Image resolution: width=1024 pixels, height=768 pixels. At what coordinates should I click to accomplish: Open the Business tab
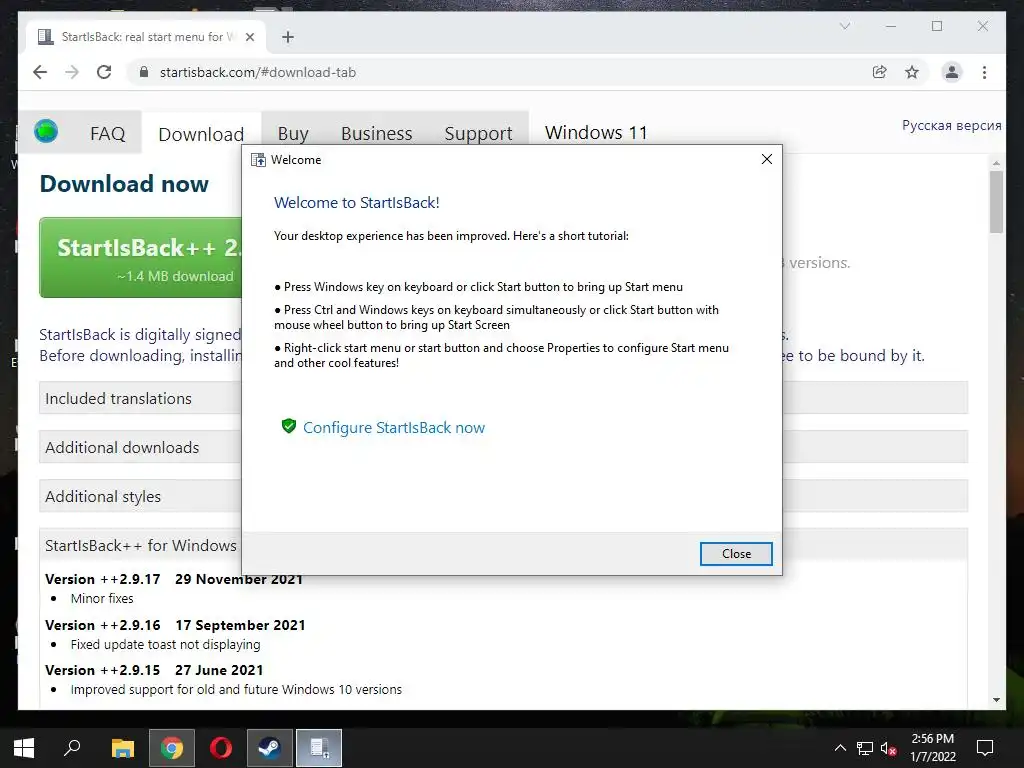377,134
